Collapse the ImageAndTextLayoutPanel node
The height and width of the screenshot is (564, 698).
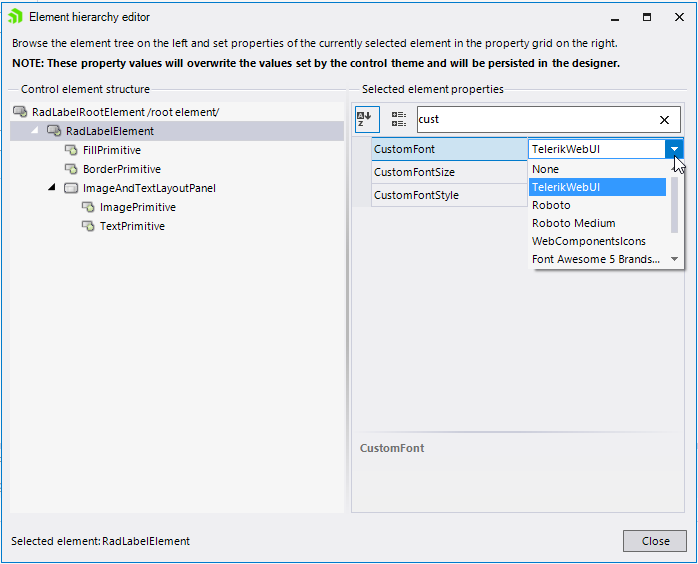(52, 188)
